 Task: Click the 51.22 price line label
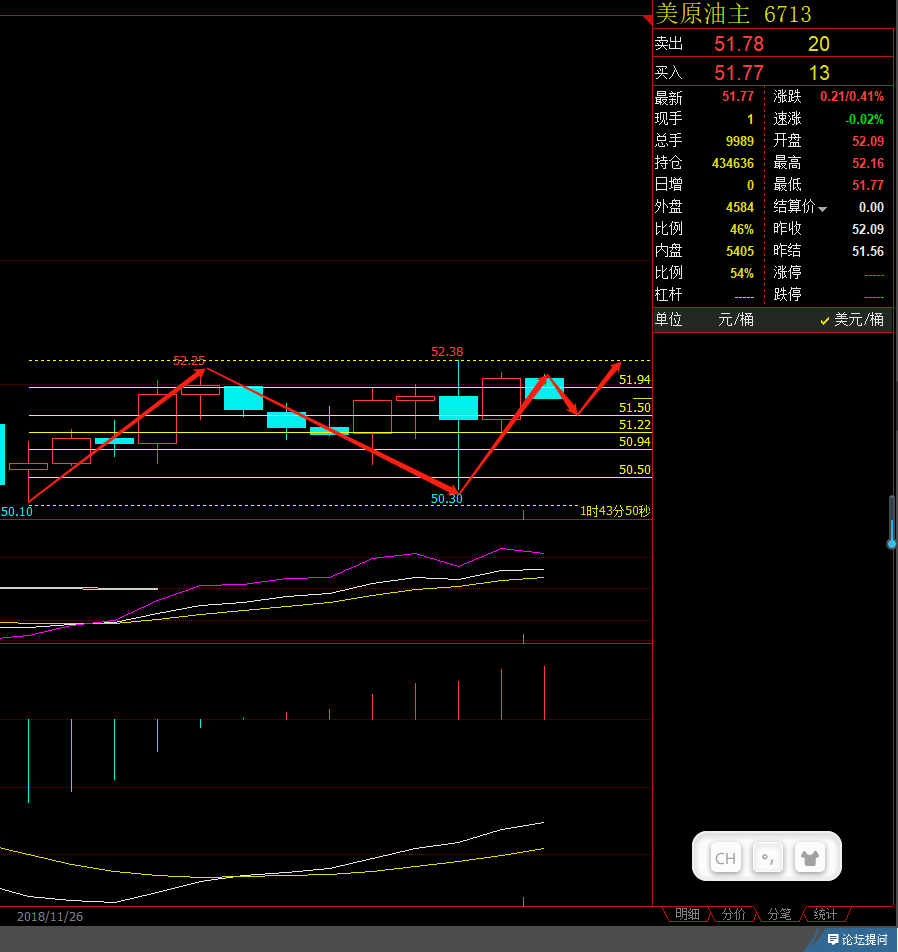pos(634,425)
